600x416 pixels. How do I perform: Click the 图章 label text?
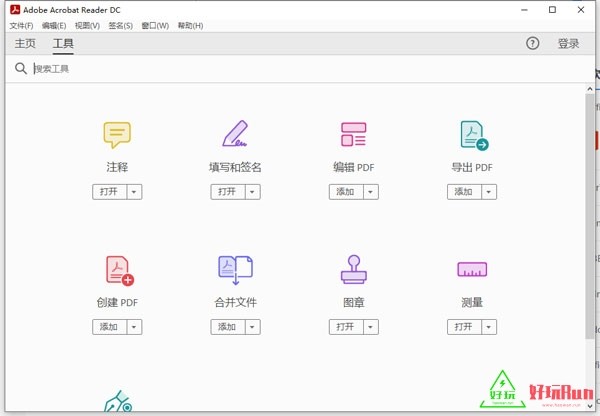click(354, 302)
